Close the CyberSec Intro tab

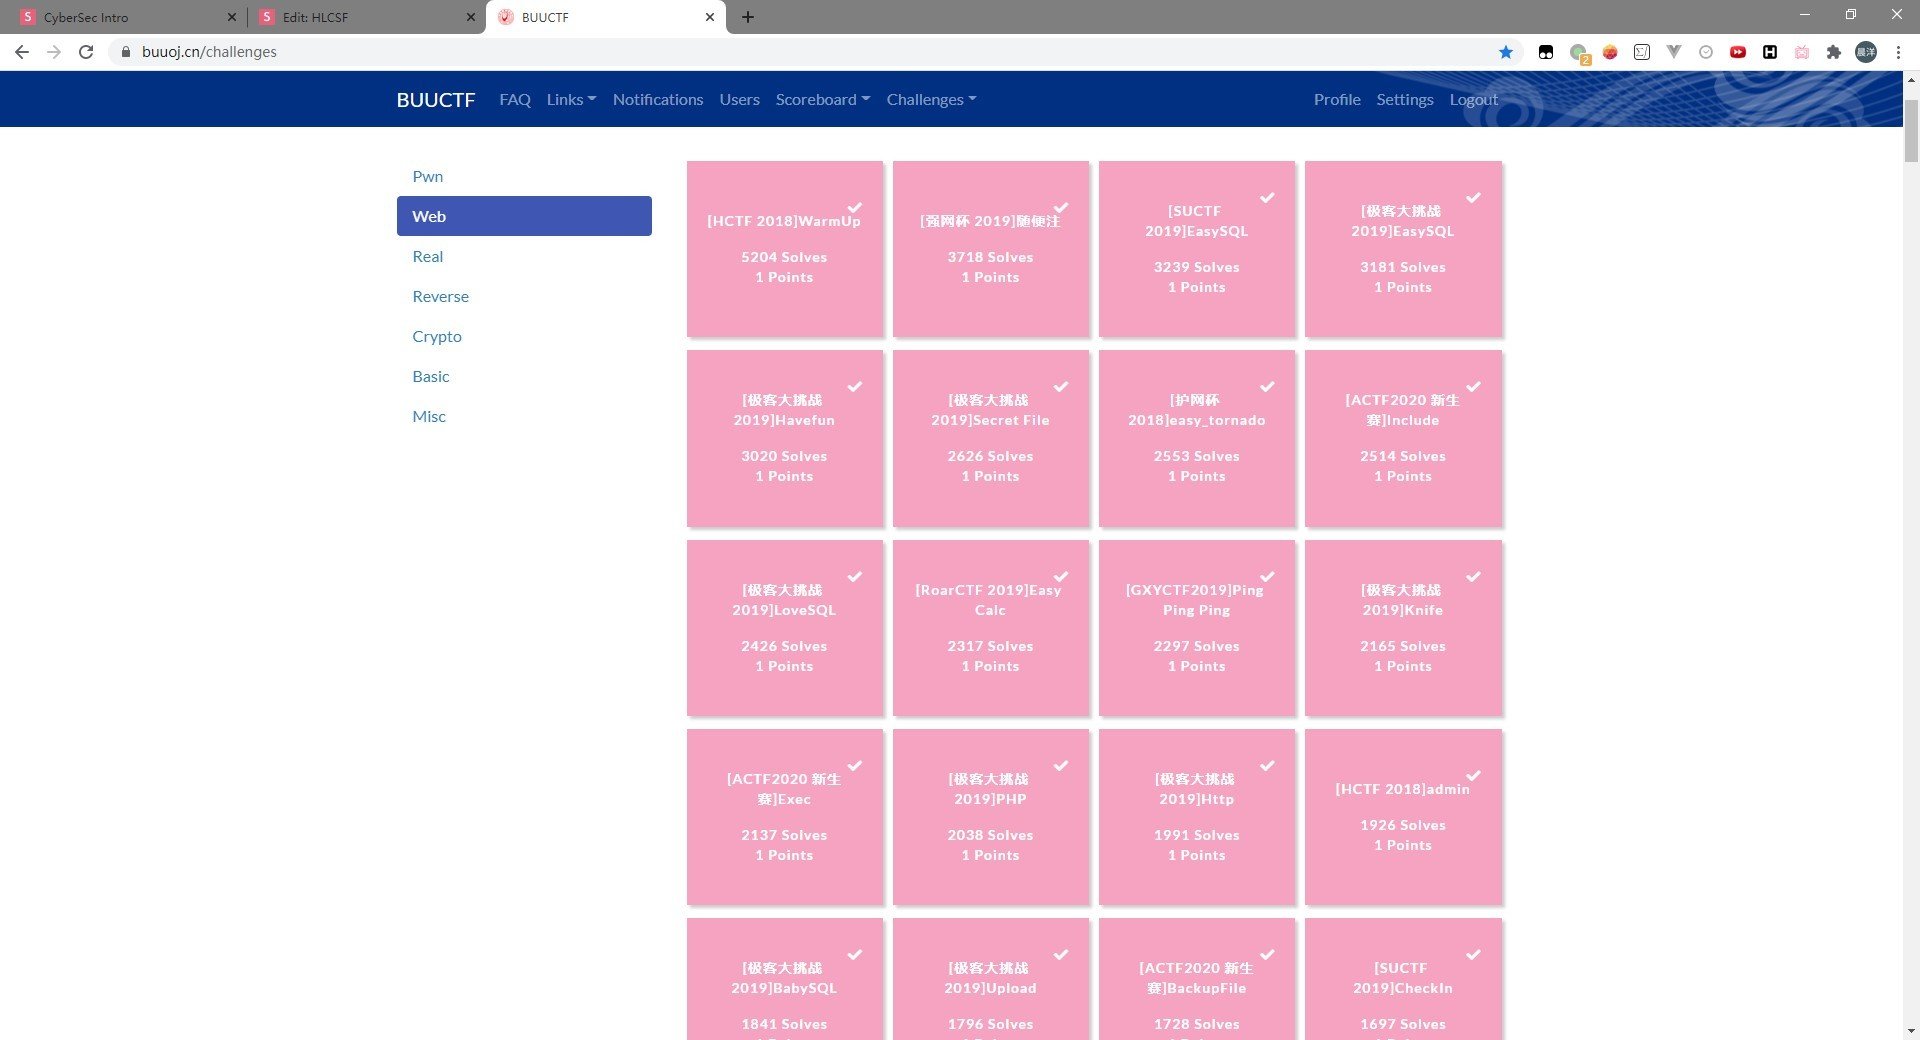tap(231, 17)
